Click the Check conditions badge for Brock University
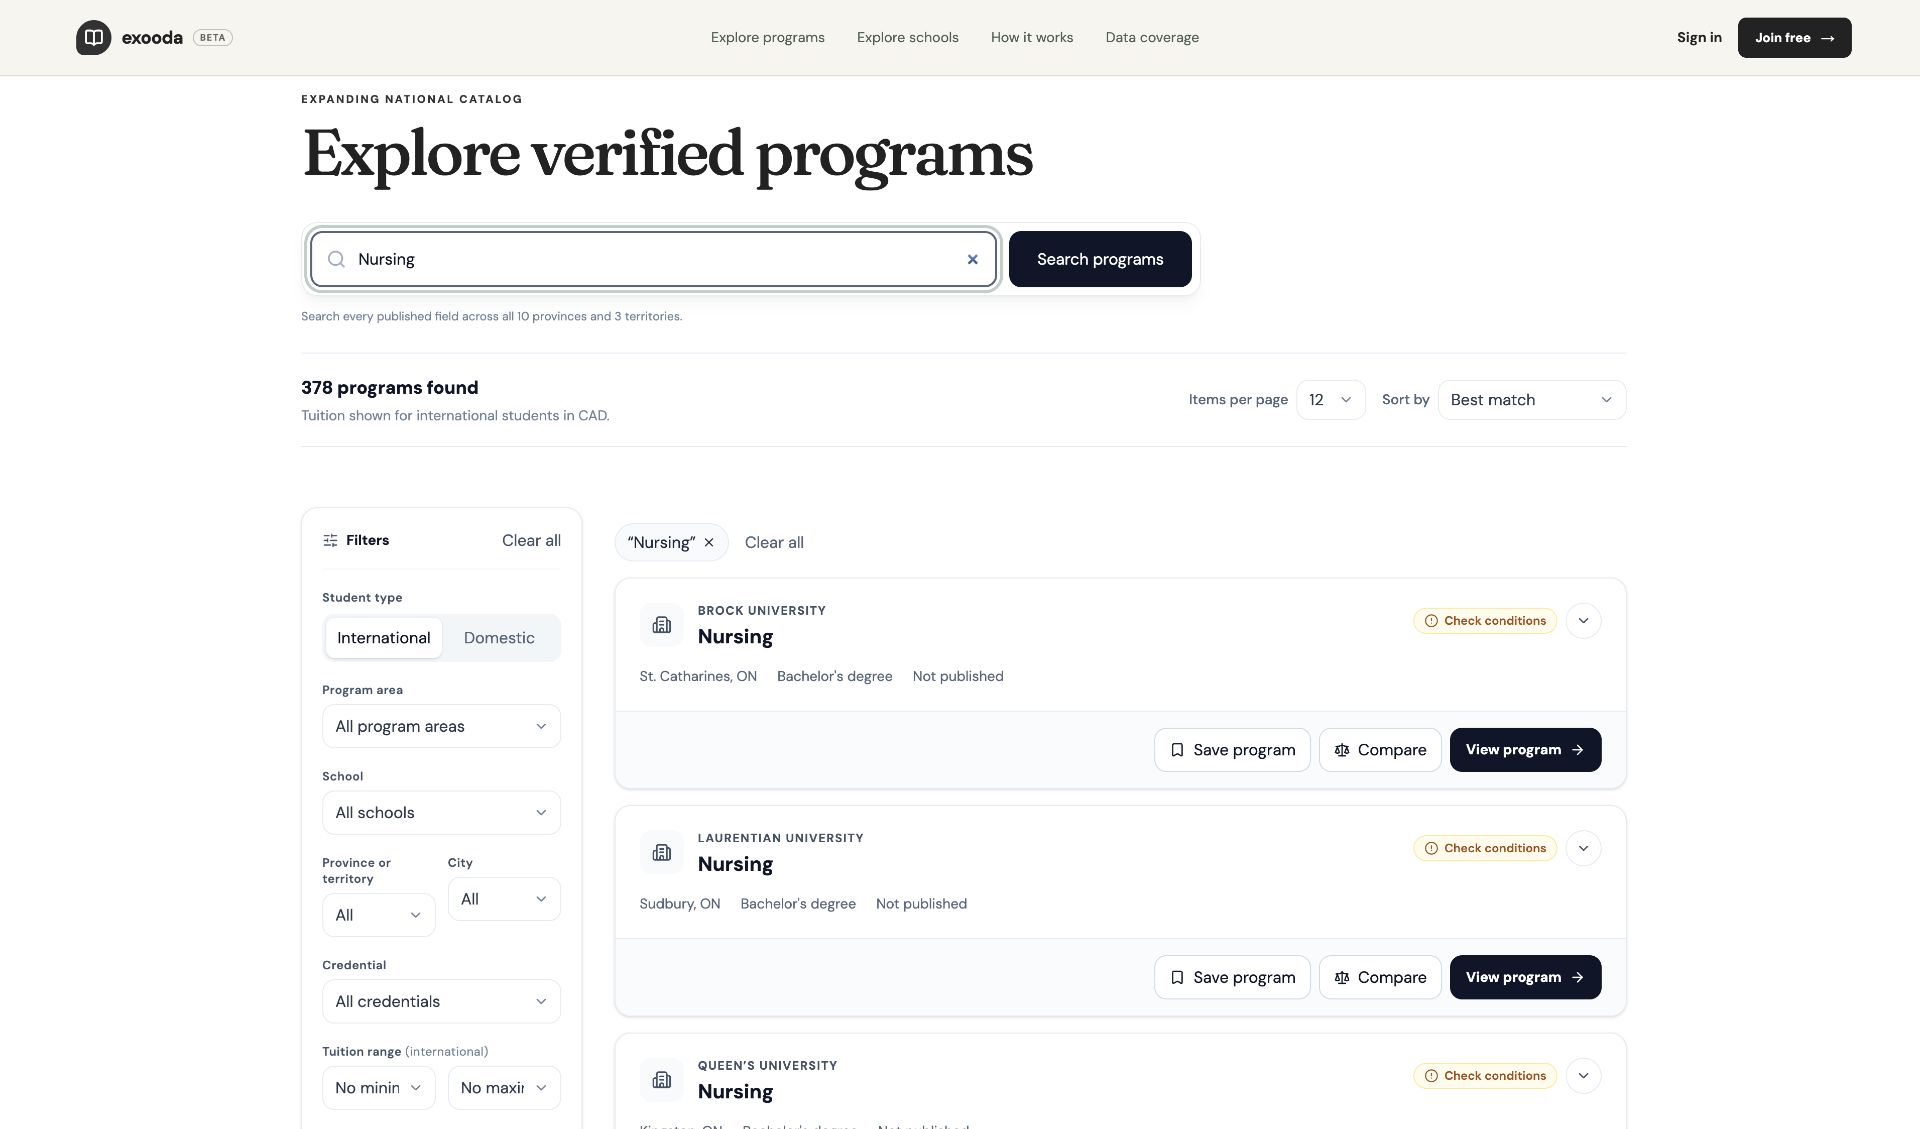 click(1485, 621)
